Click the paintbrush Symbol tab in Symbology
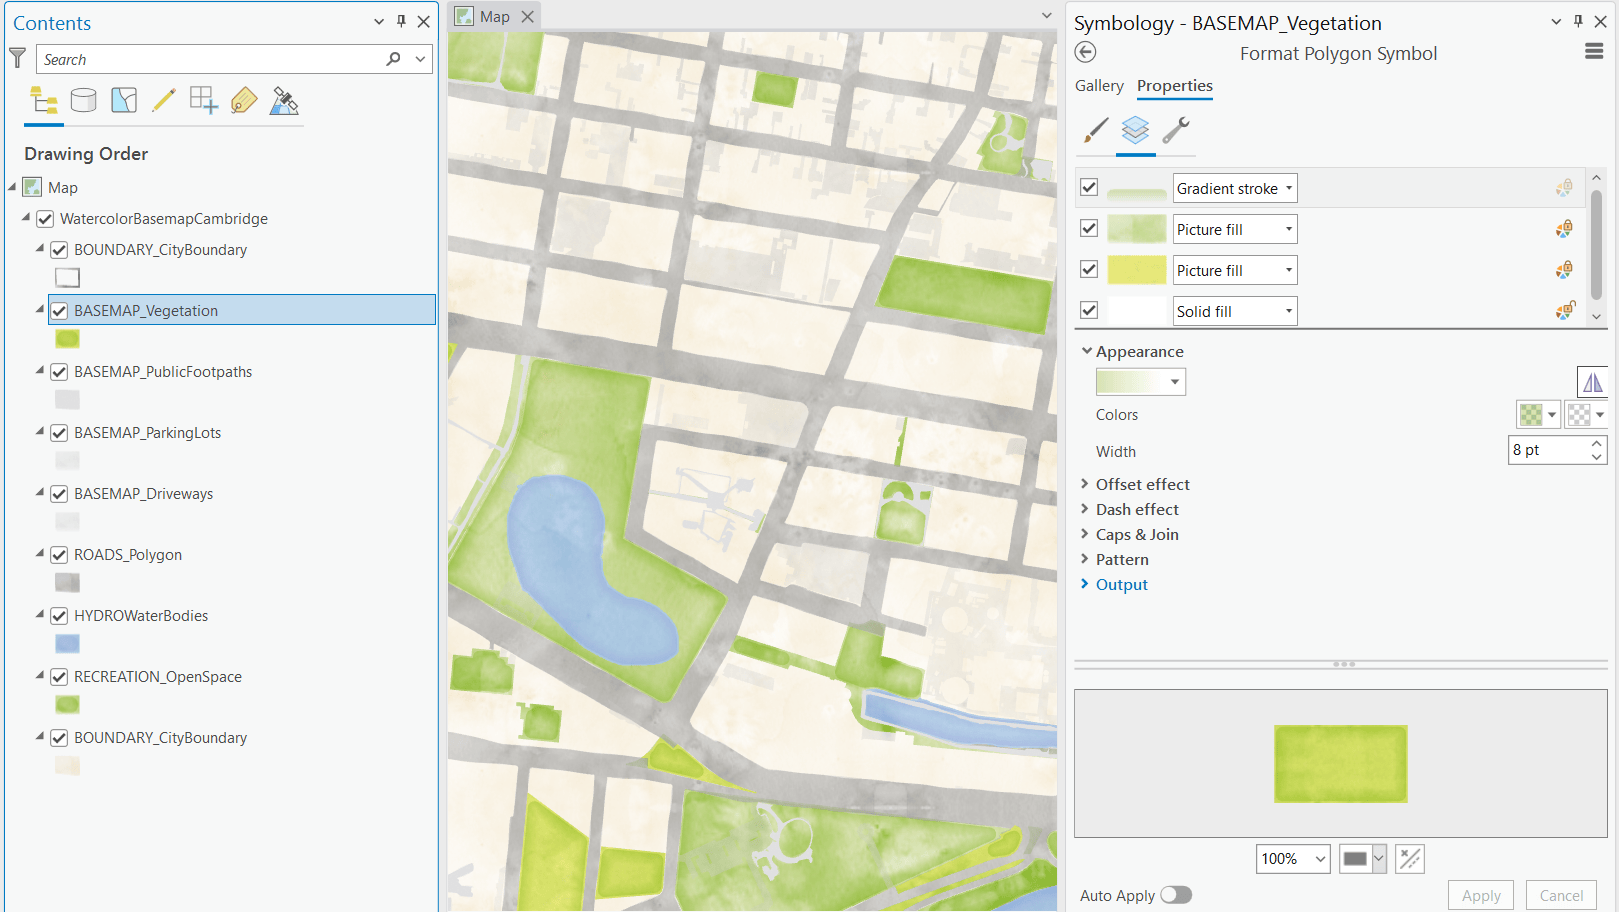Viewport: 1619px width, 912px height. point(1094,131)
